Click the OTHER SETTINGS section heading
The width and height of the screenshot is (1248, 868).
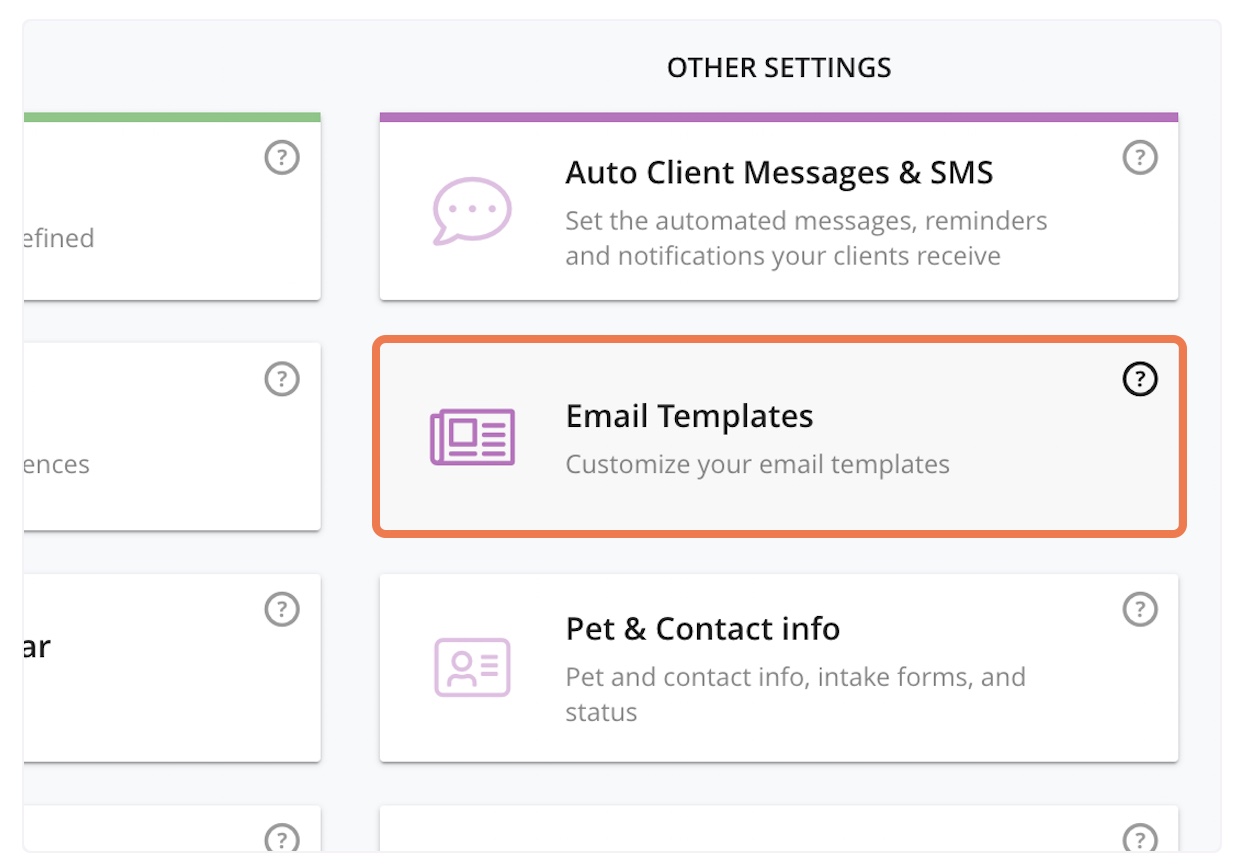point(779,68)
